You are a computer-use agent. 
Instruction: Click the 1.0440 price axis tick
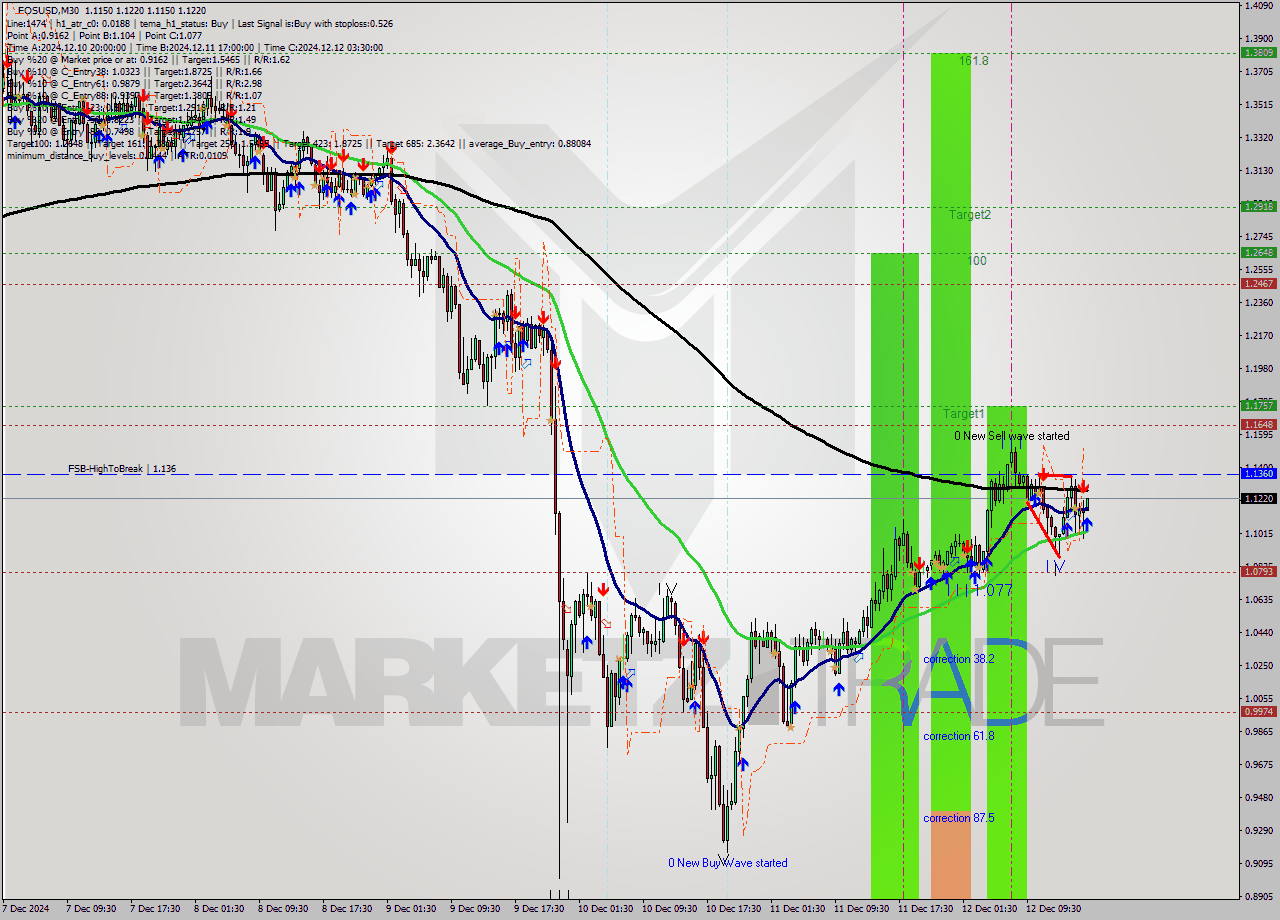(x=1258, y=632)
